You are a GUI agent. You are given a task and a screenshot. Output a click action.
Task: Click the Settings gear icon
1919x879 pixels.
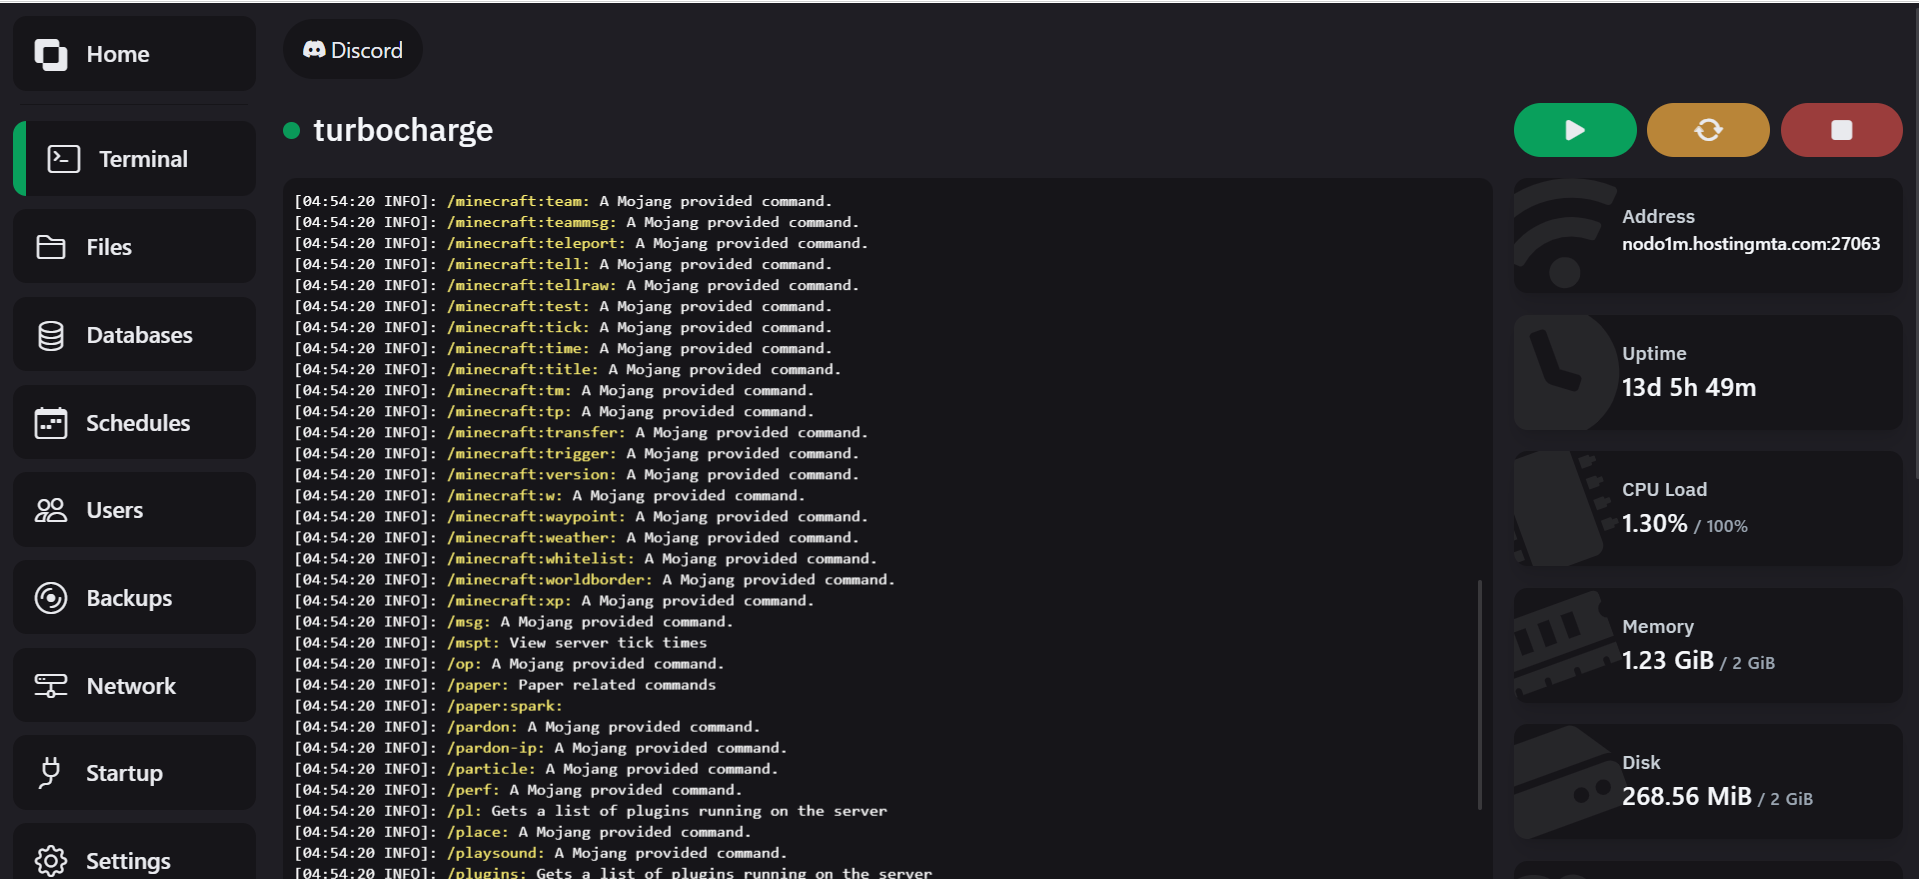pos(51,860)
